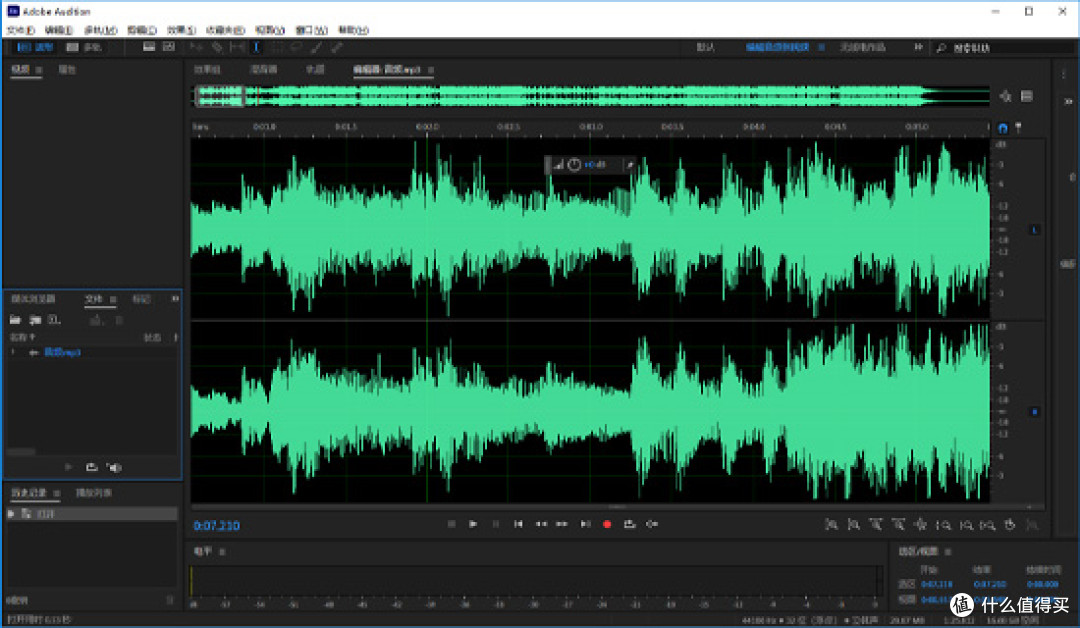Adjust the HUD volume knob on waveform
The width and height of the screenshot is (1080, 628).
click(x=574, y=165)
